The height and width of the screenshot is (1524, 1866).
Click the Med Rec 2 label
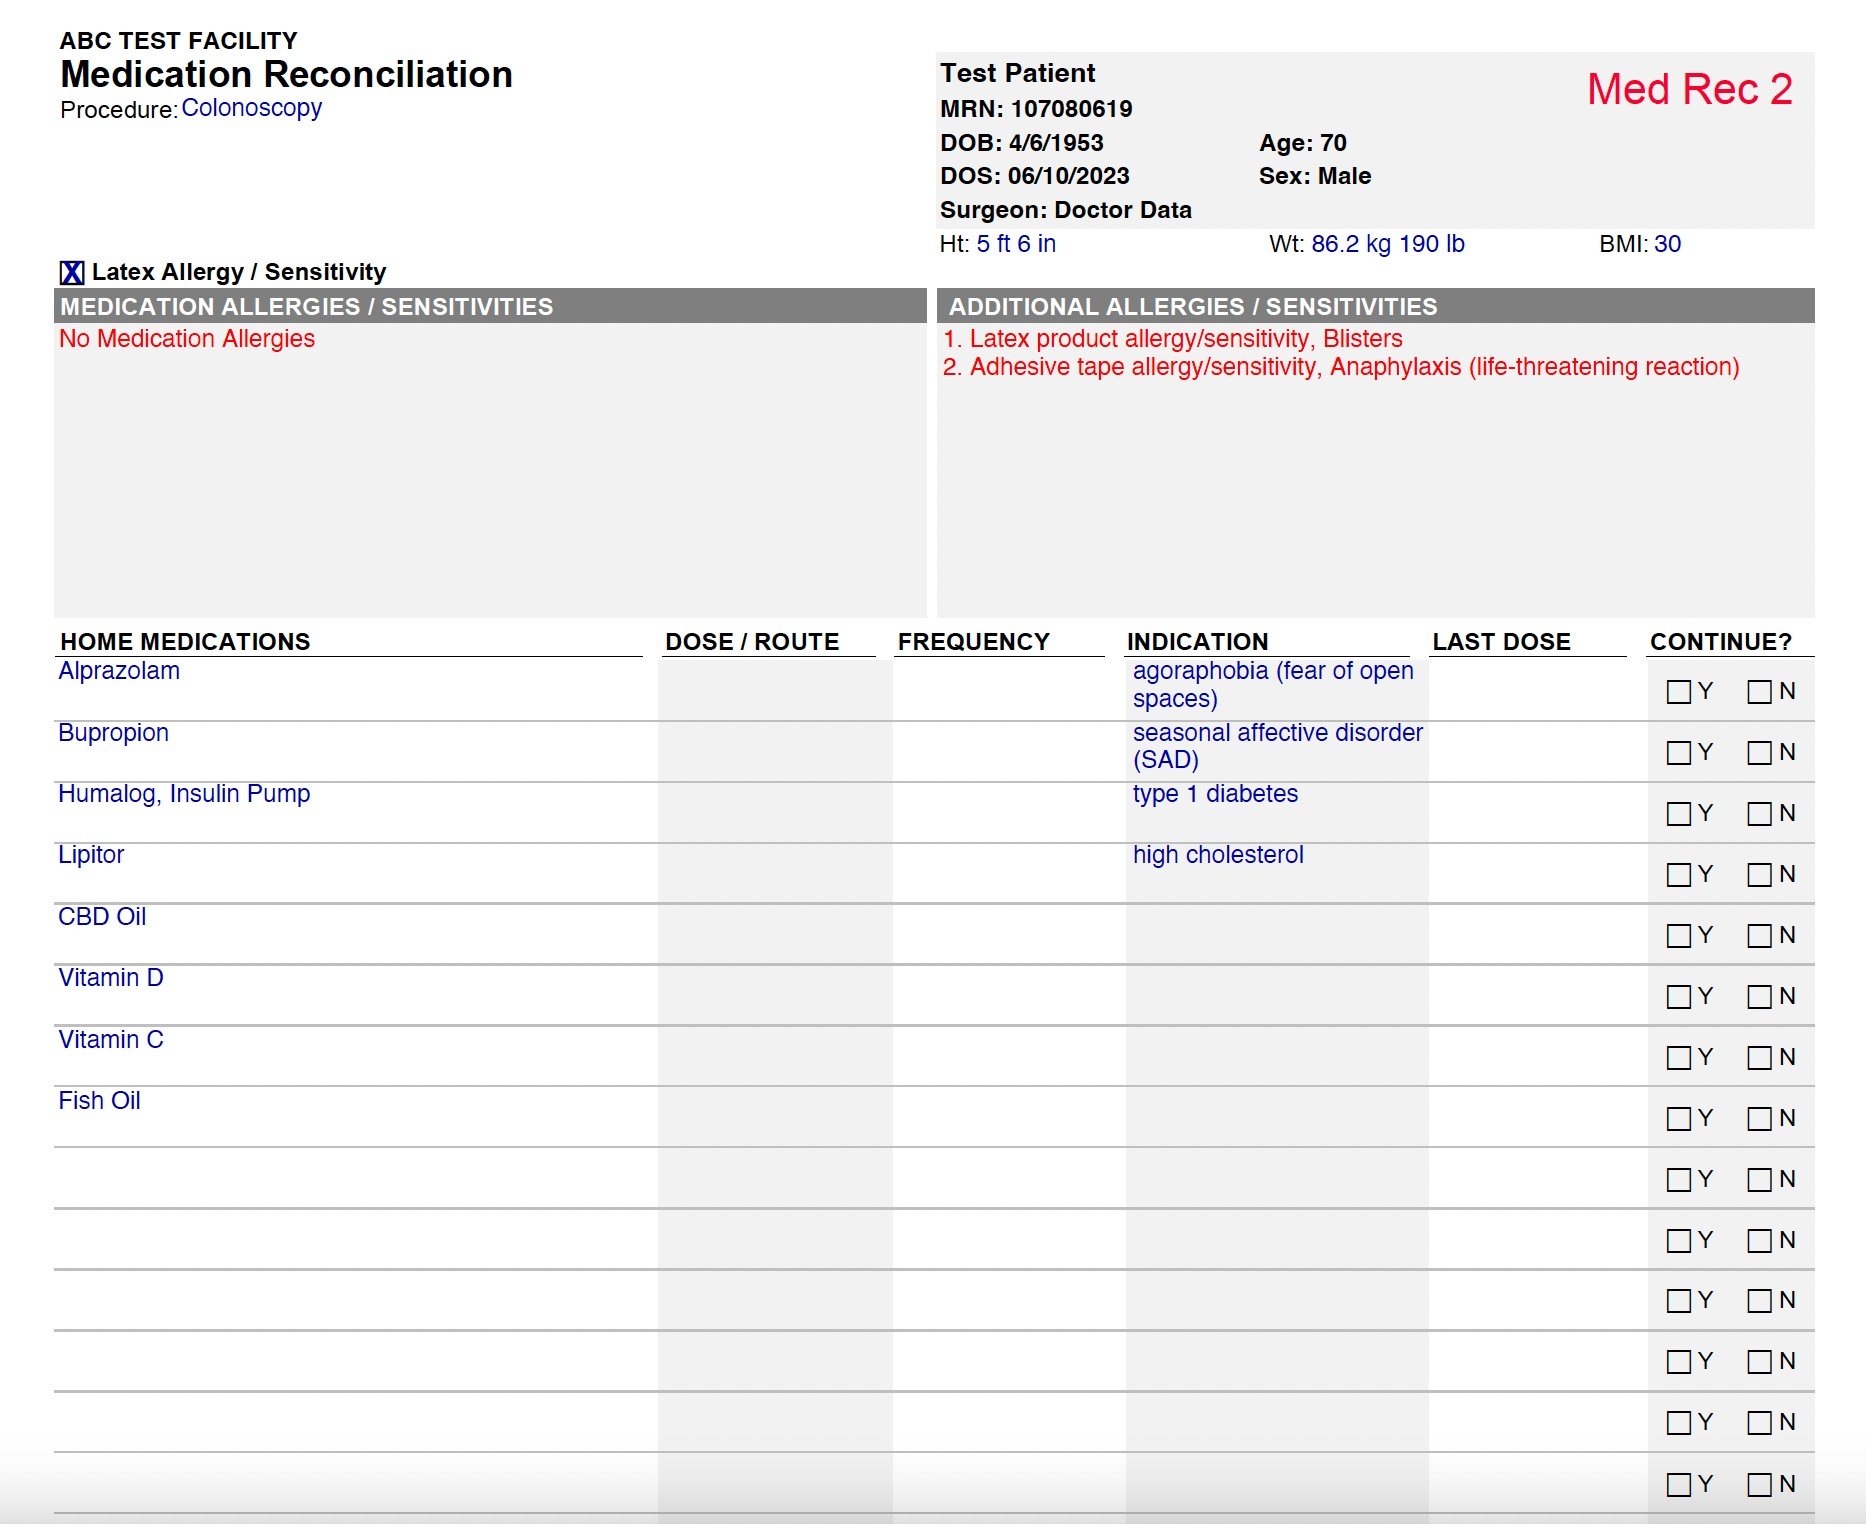click(1690, 89)
